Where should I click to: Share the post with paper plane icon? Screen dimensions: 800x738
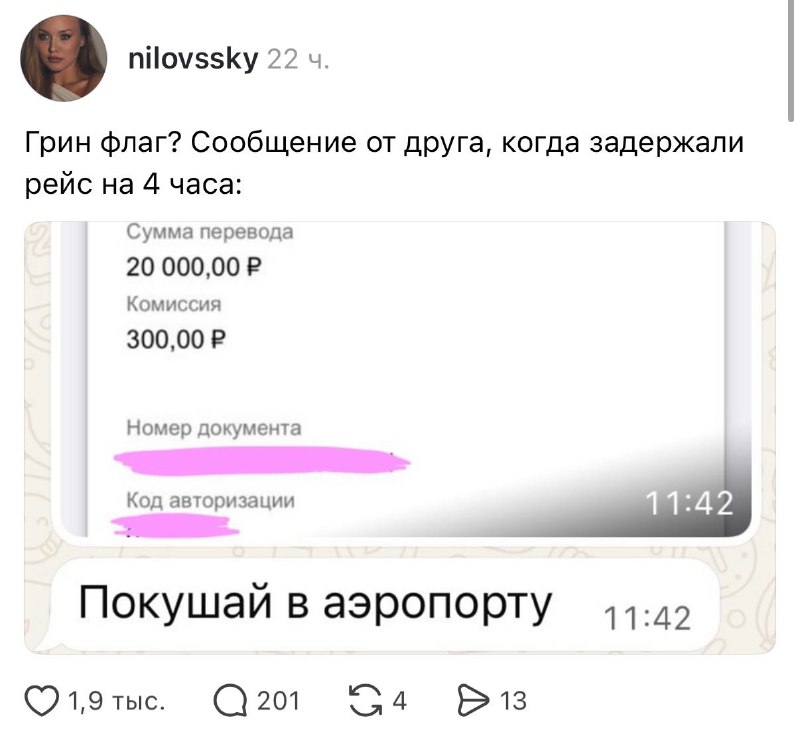click(x=472, y=701)
